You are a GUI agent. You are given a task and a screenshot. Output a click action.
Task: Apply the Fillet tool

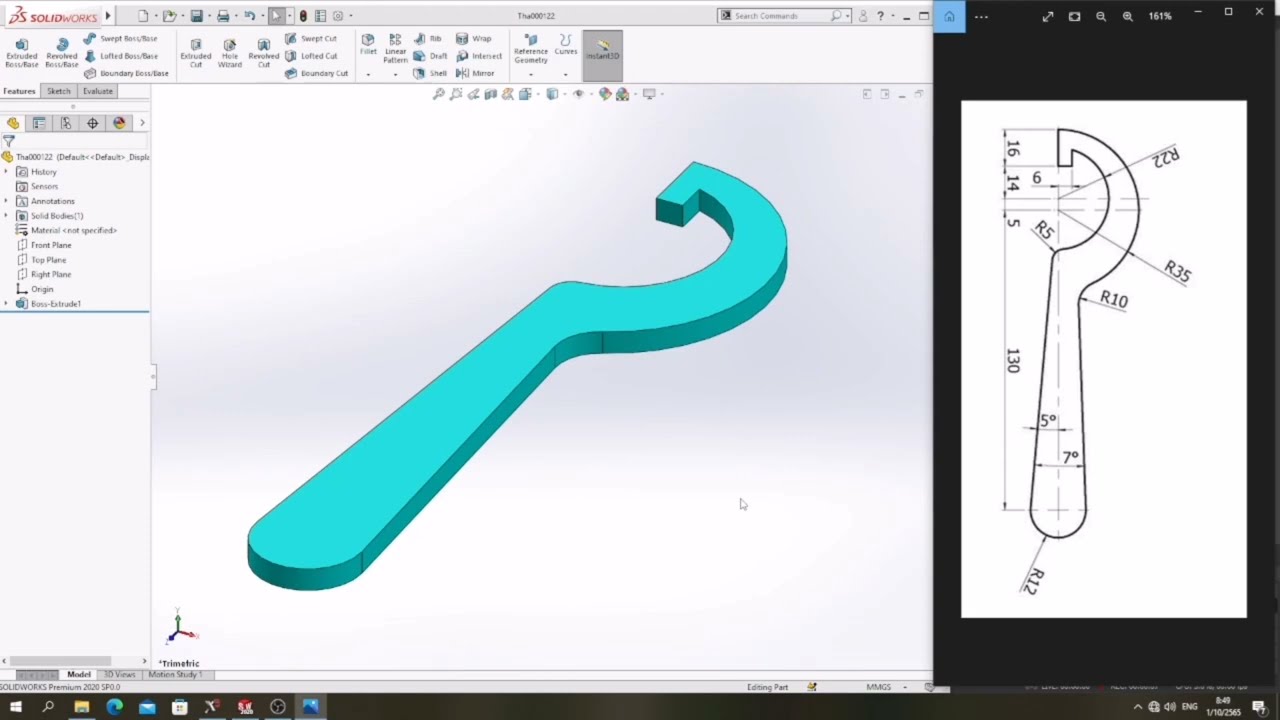pyautogui.click(x=368, y=45)
